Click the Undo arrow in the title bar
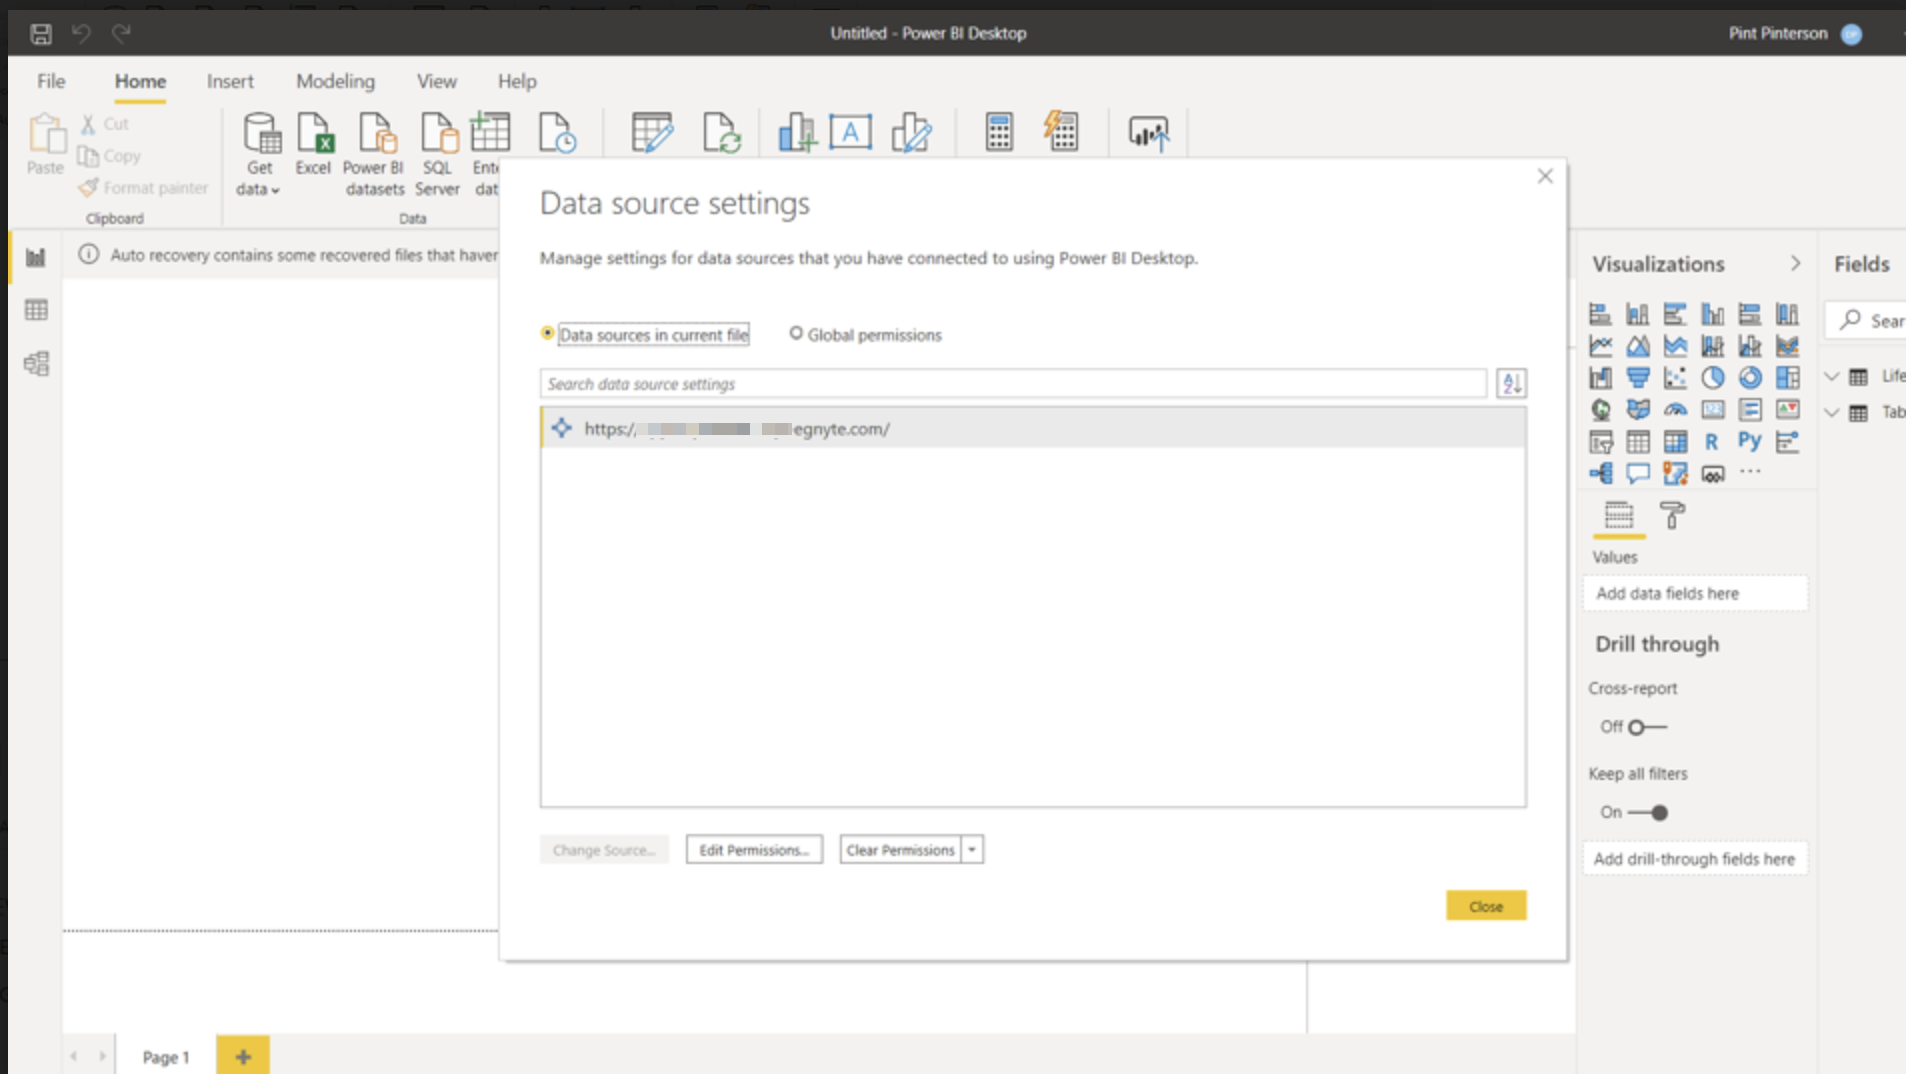 (x=81, y=34)
